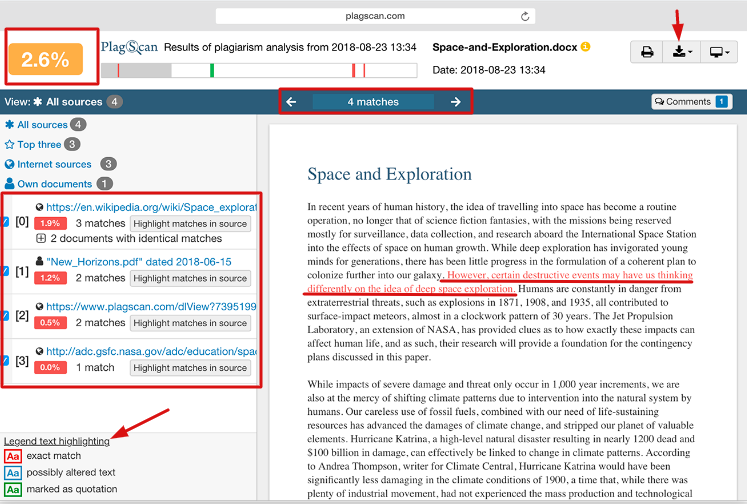Toggle the checkbox for source [0]
Screen dimensions: 747x504
[6, 222]
